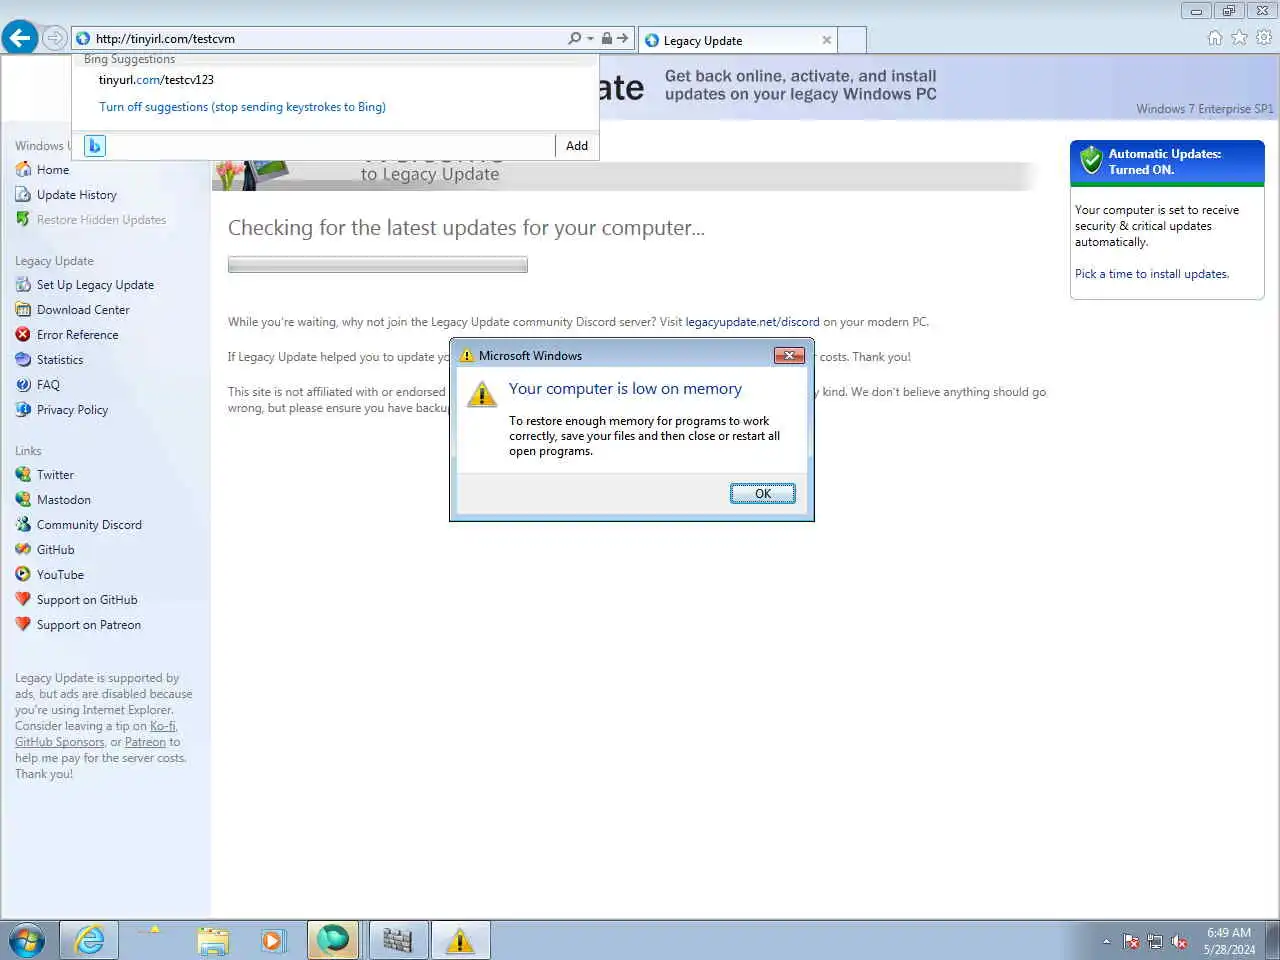Click the address bar search magnifier icon
1280x960 pixels.
[574, 38]
